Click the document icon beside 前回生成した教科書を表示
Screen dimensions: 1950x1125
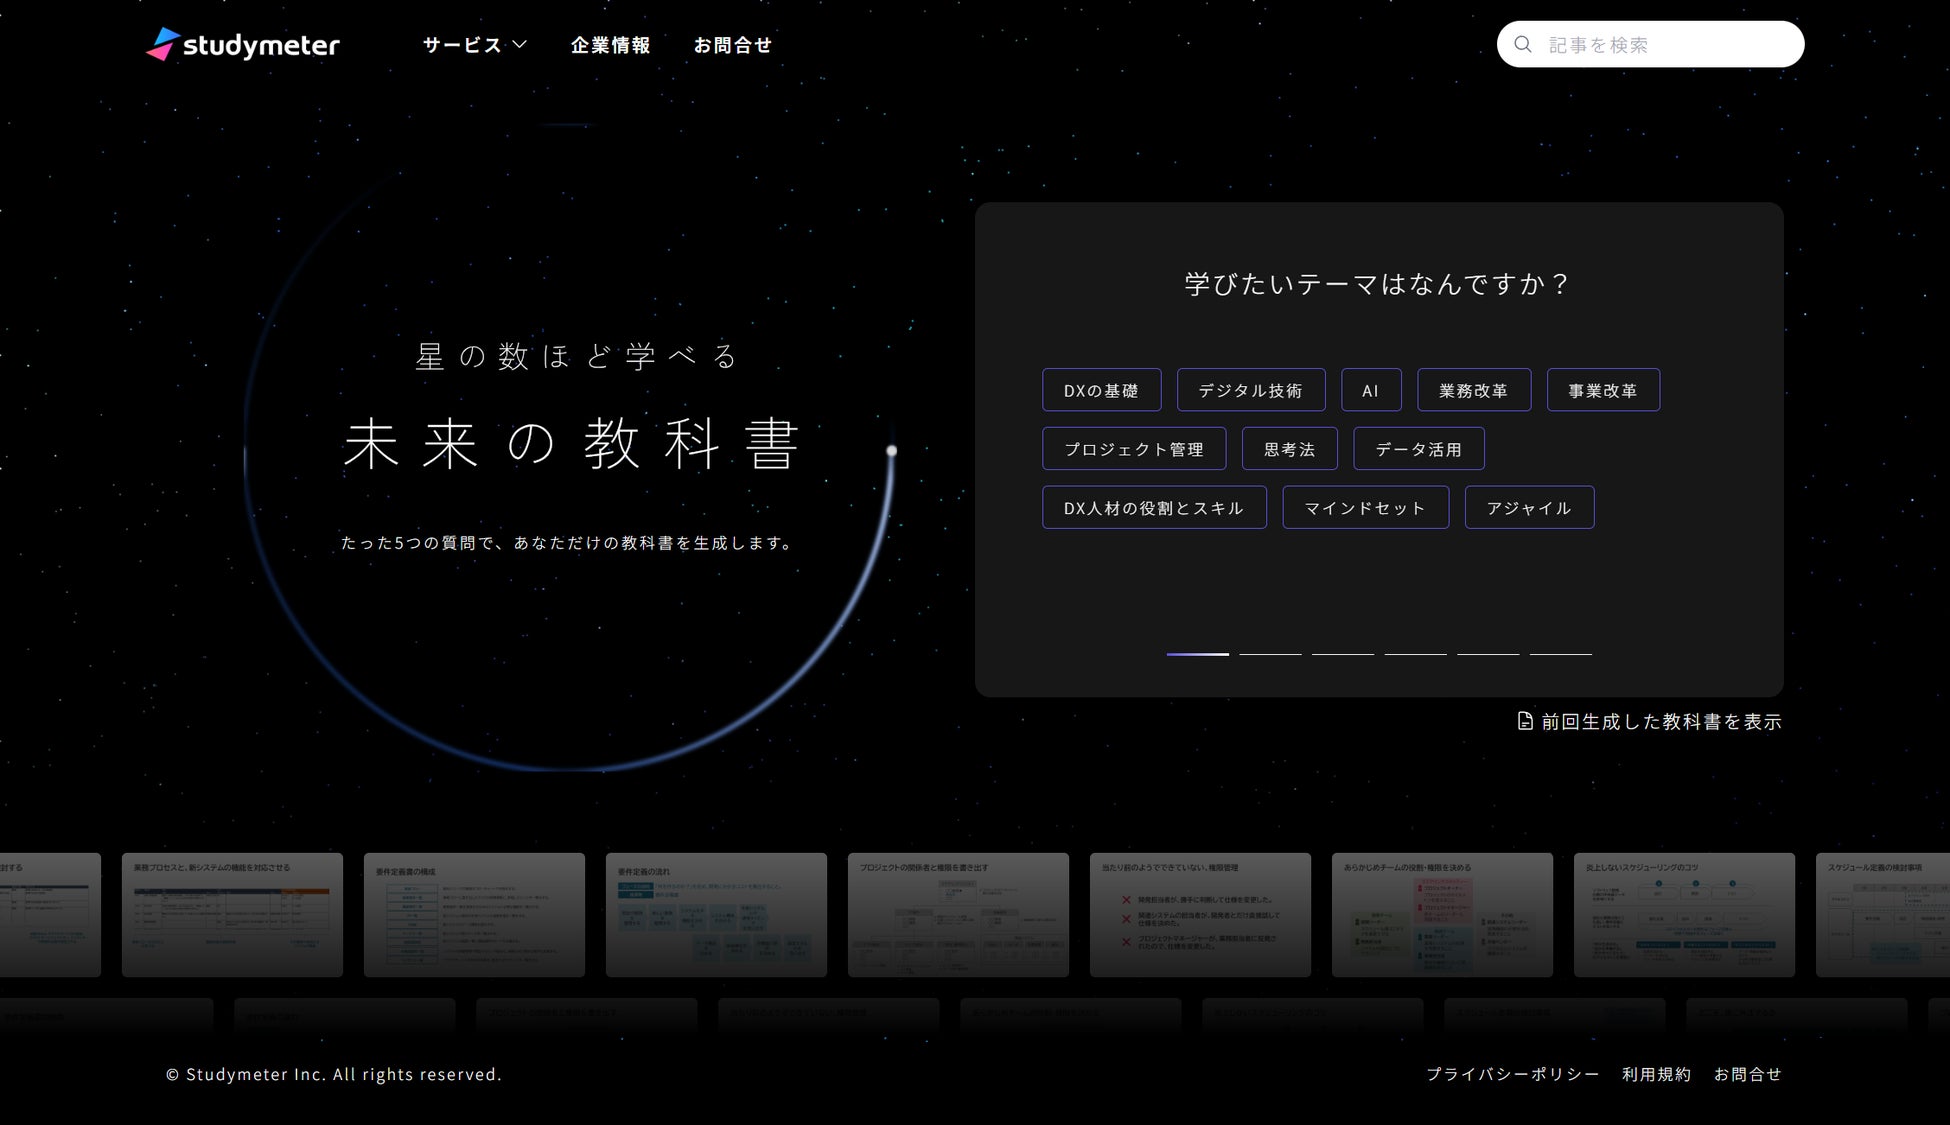(x=1525, y=721)
